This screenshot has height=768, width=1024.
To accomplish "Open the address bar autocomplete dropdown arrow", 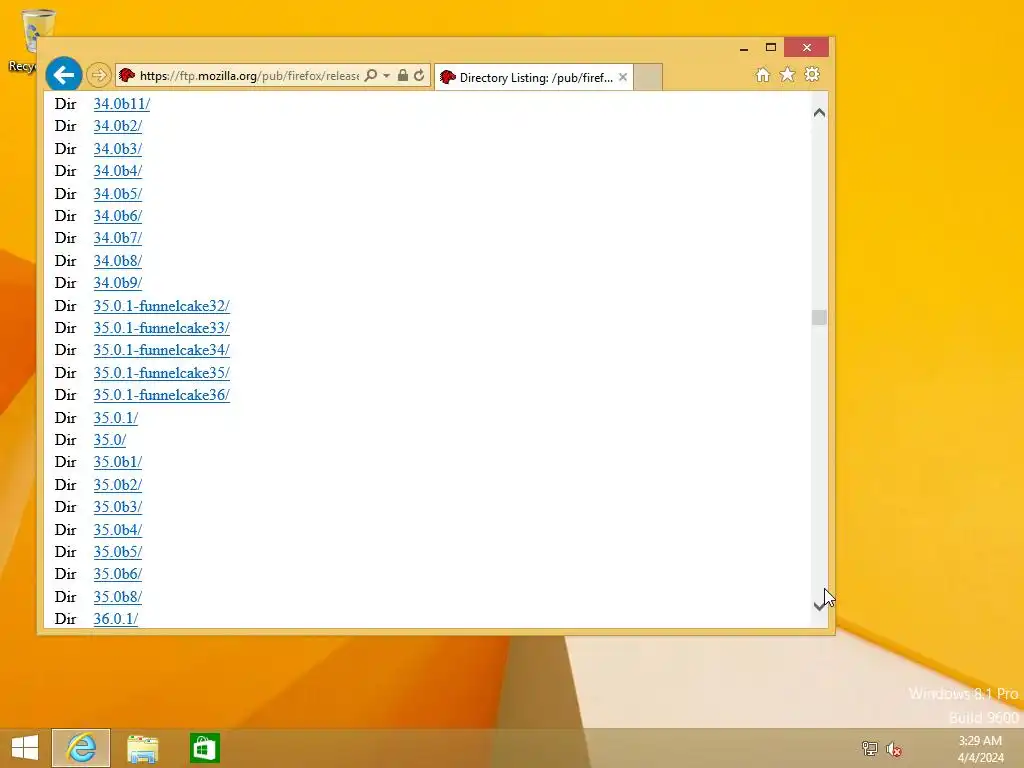I will click(386, 76).
